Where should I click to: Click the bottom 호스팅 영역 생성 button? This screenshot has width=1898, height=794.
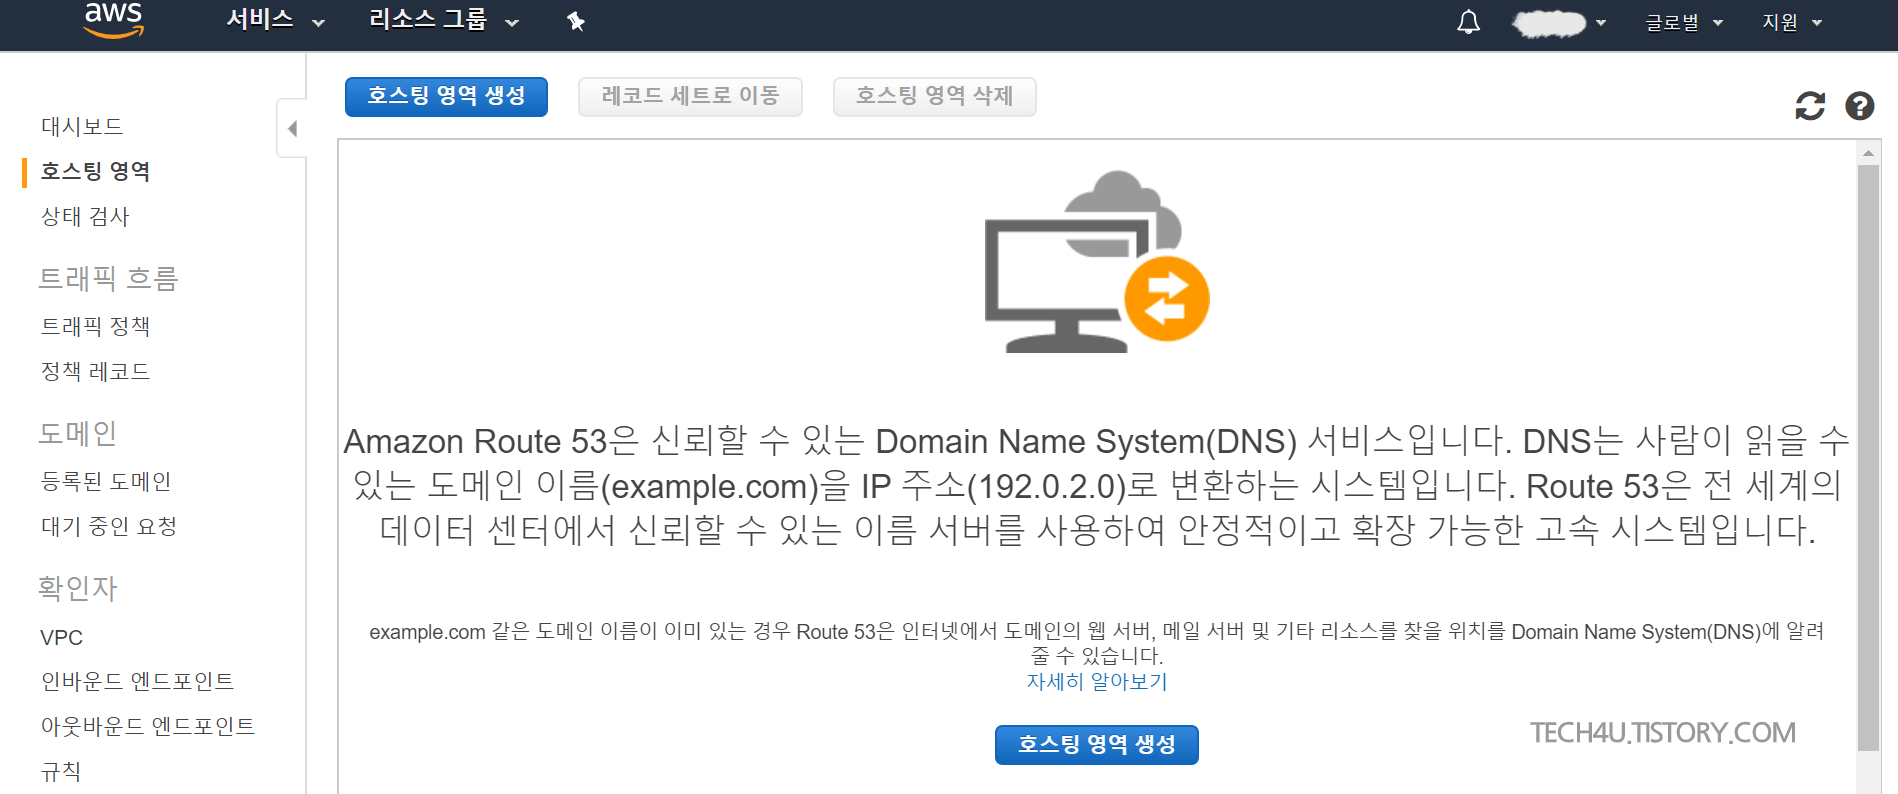coord(1096,745)
